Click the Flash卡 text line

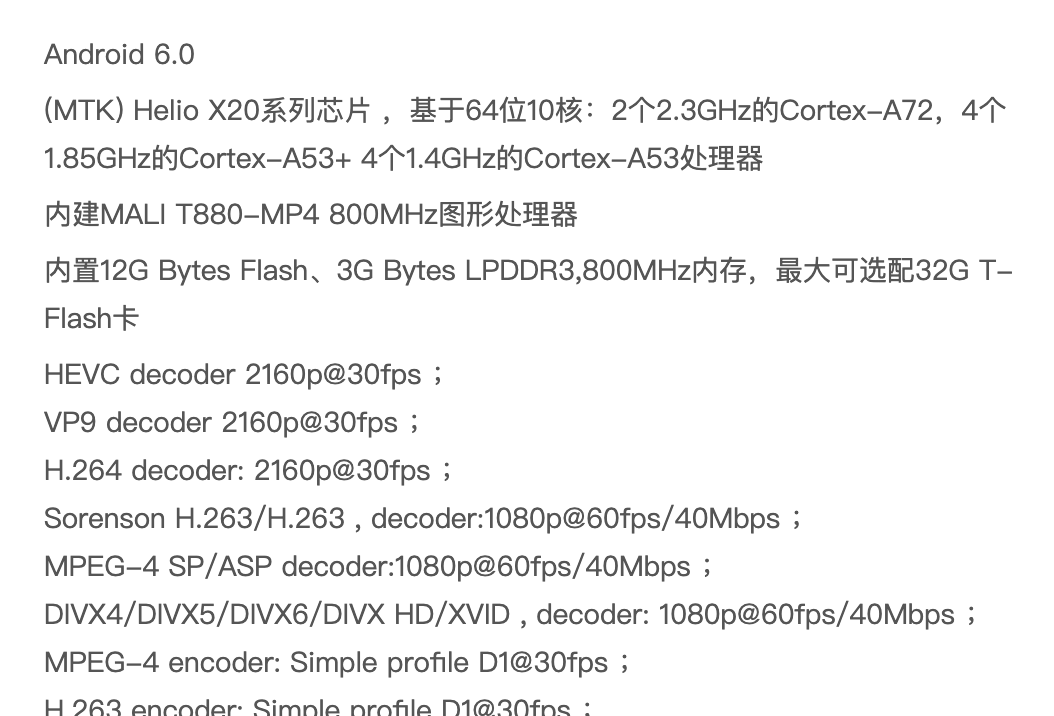click(x=91, y=319)
